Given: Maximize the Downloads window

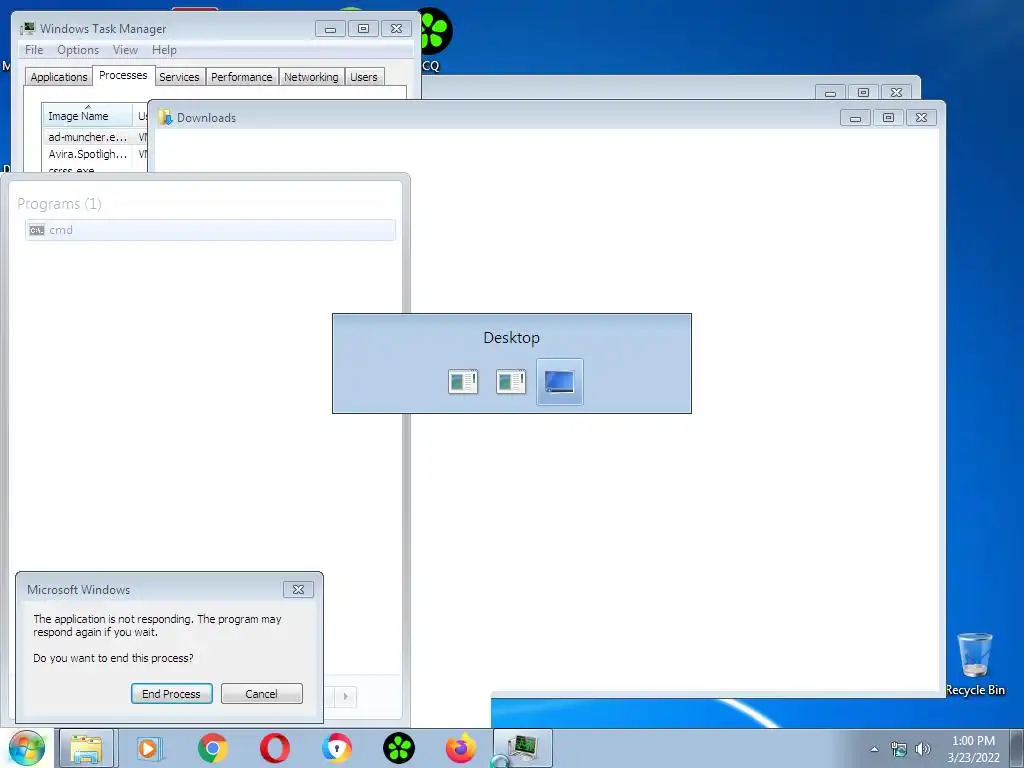Looking at the screenshot, I should click(x=888, y=118).
